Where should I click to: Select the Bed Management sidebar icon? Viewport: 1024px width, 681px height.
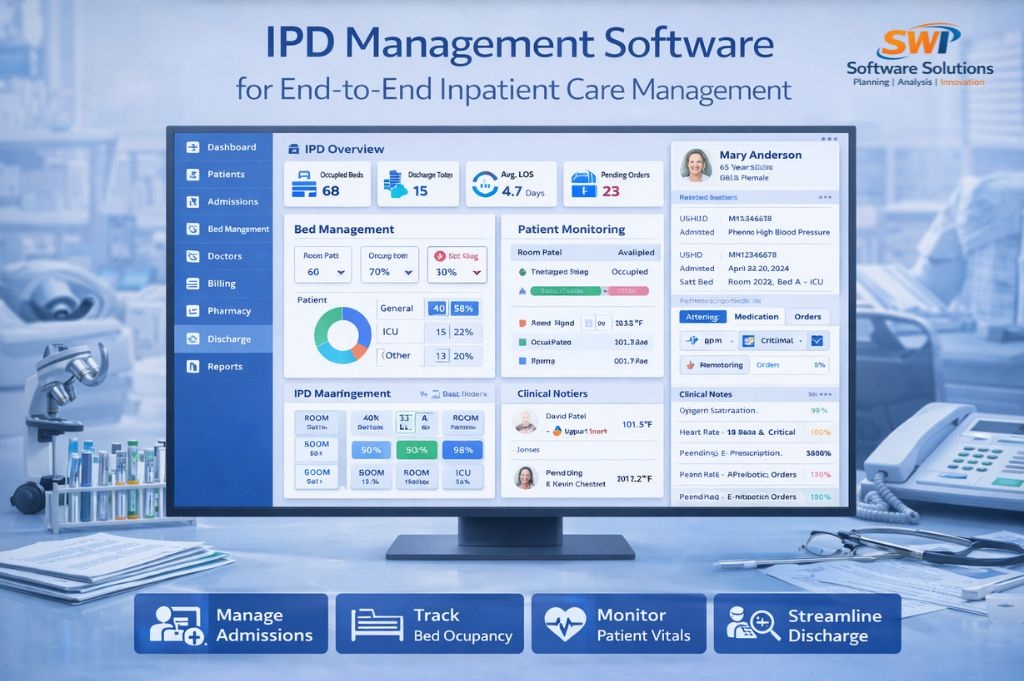pos(191,229)
